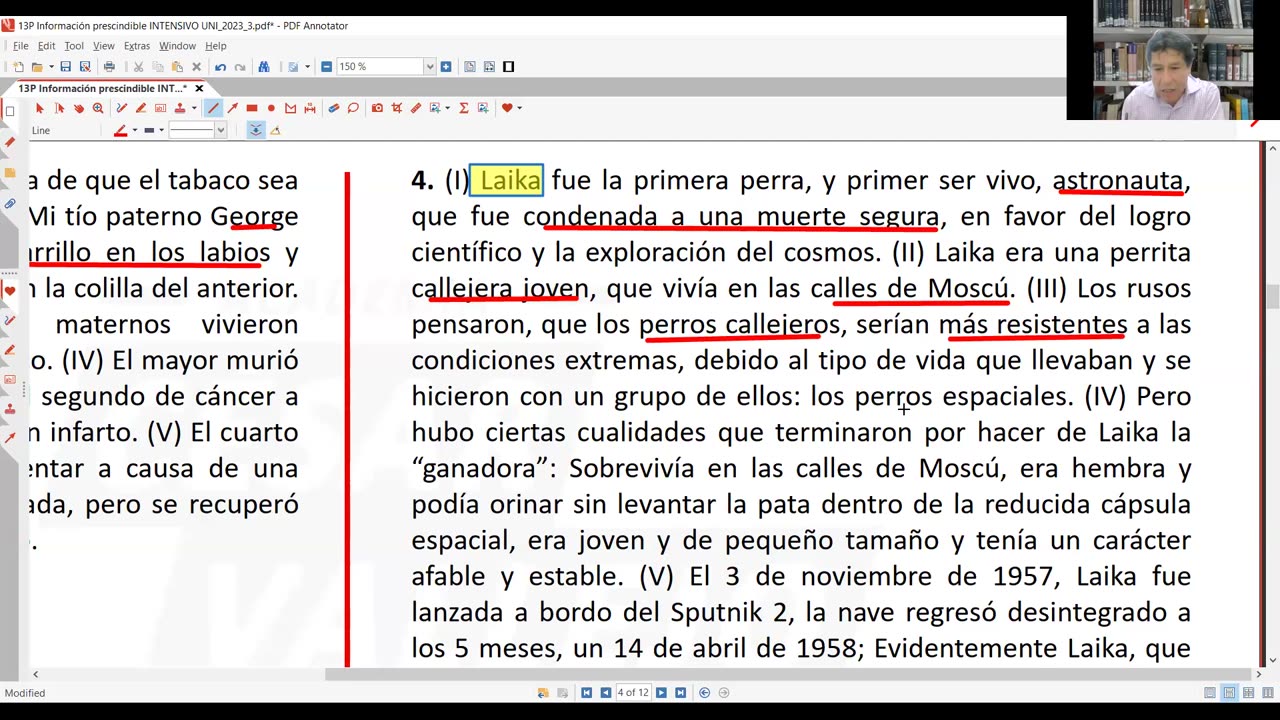Screen dimensions: 1280x720
Task: Select the 13P Información prescindible document tab
Action: tap(102, 88)
